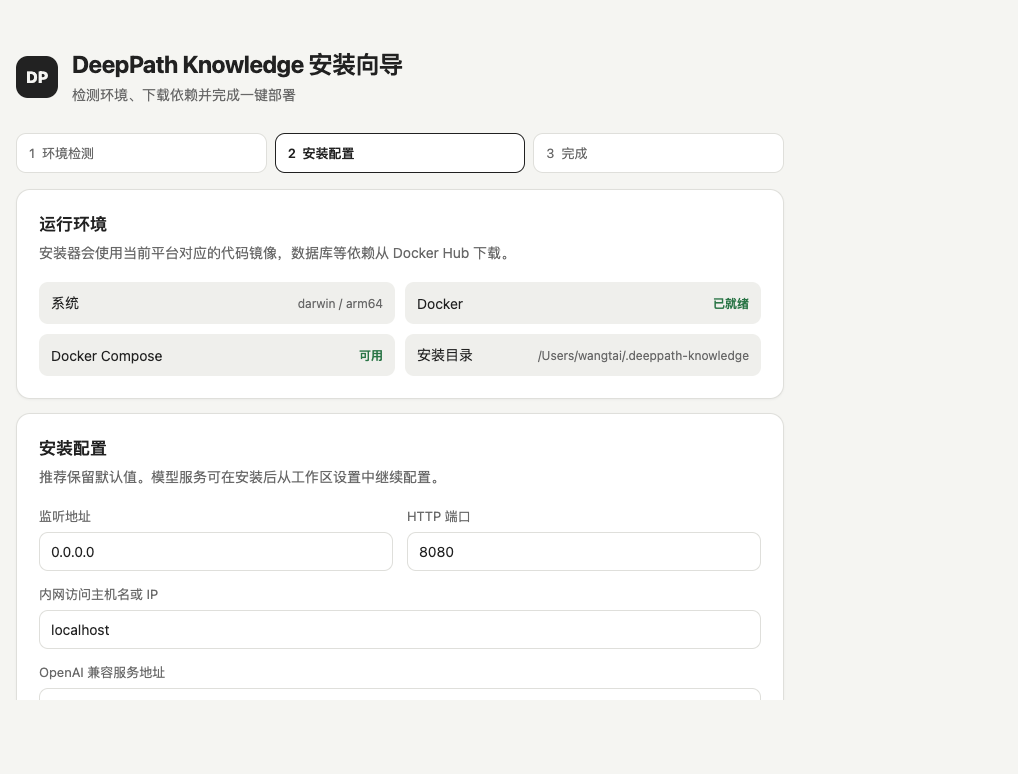This screenshot has height=774, width=1018.
Task: Select step 2 安装配置 tab
Action: (400, 153)
